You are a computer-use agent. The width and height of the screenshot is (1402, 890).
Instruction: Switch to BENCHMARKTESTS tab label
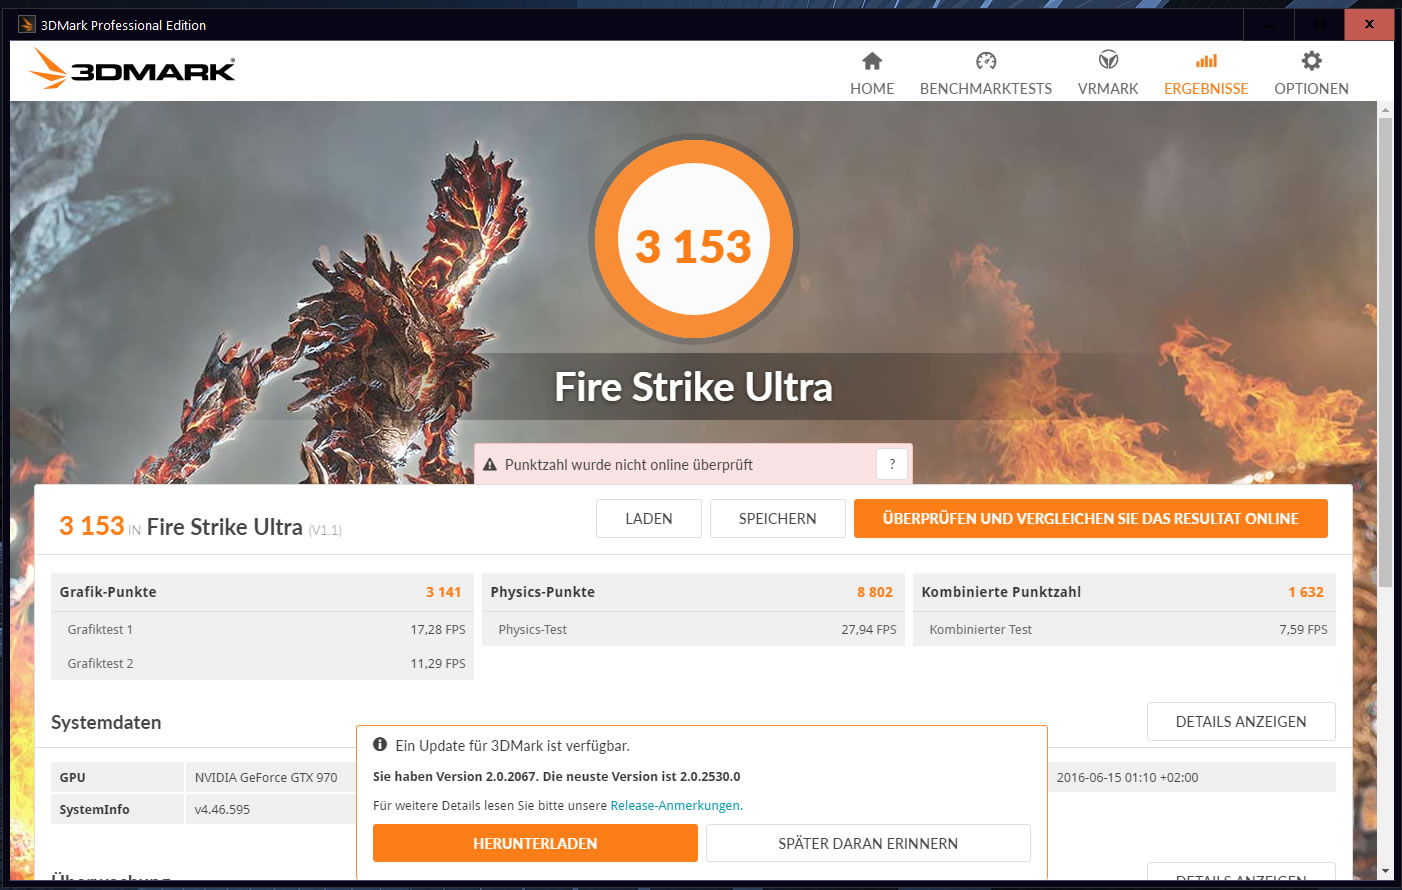point(986,89)
